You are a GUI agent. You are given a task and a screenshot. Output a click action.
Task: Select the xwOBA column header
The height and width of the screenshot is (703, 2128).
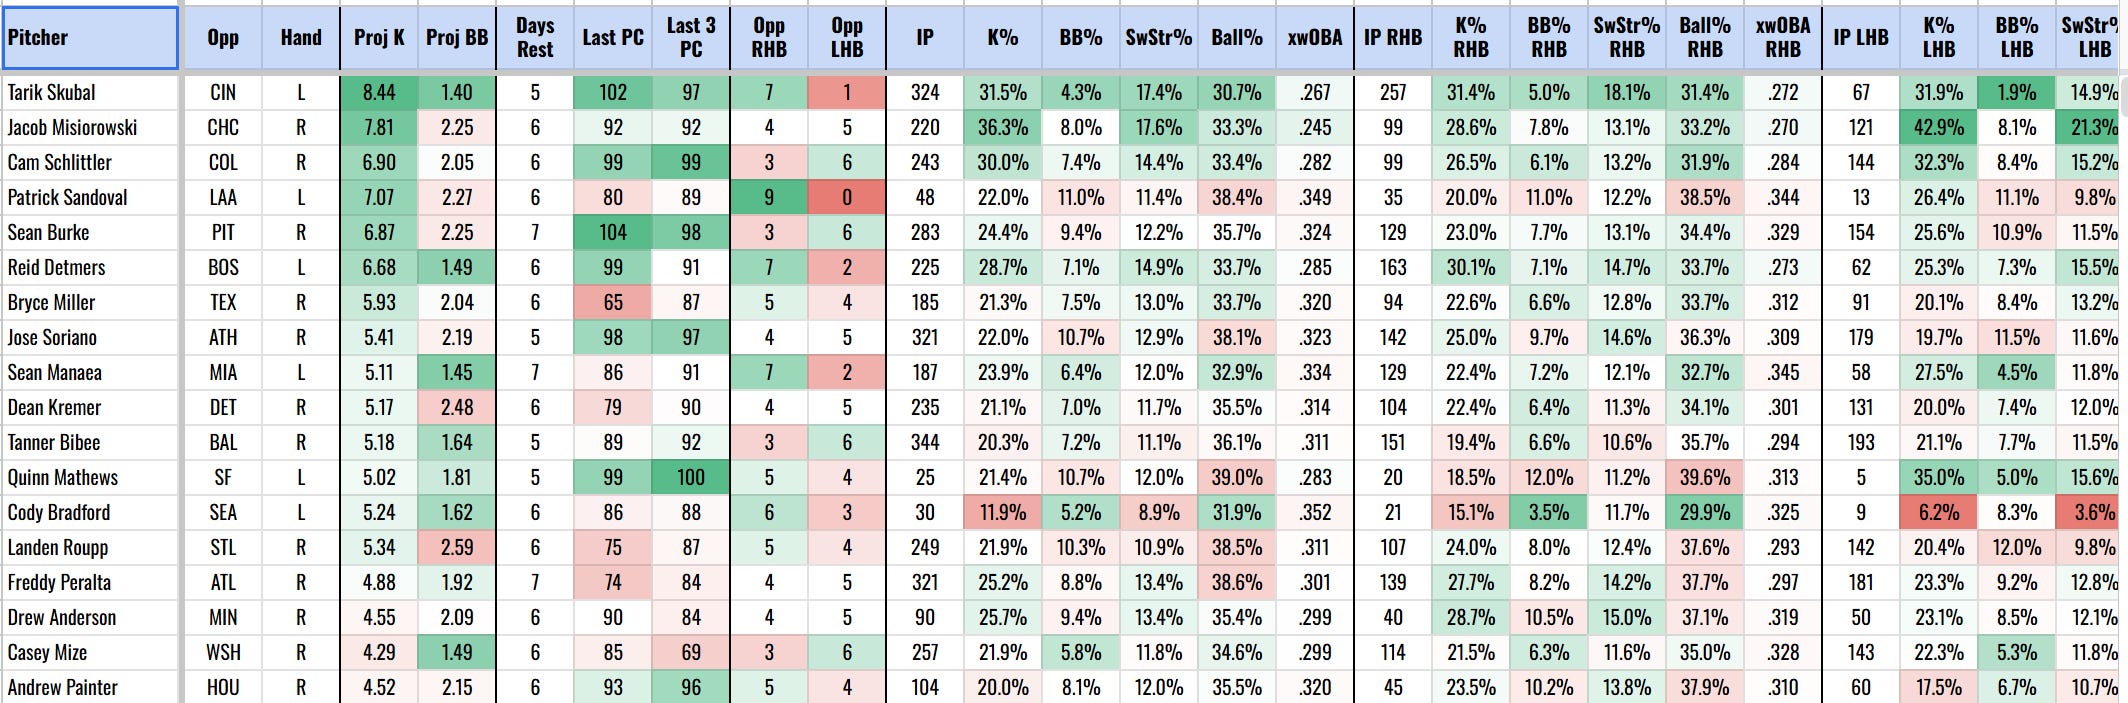coord(1315,38)
